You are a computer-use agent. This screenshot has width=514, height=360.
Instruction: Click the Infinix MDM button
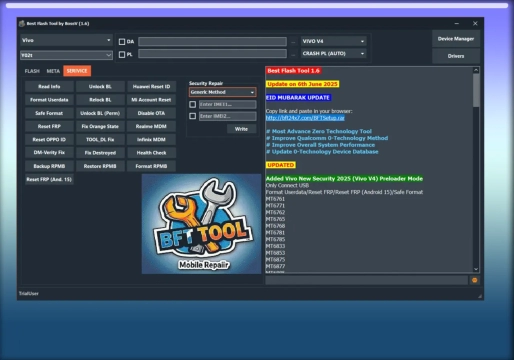click(x=151, y=140)
